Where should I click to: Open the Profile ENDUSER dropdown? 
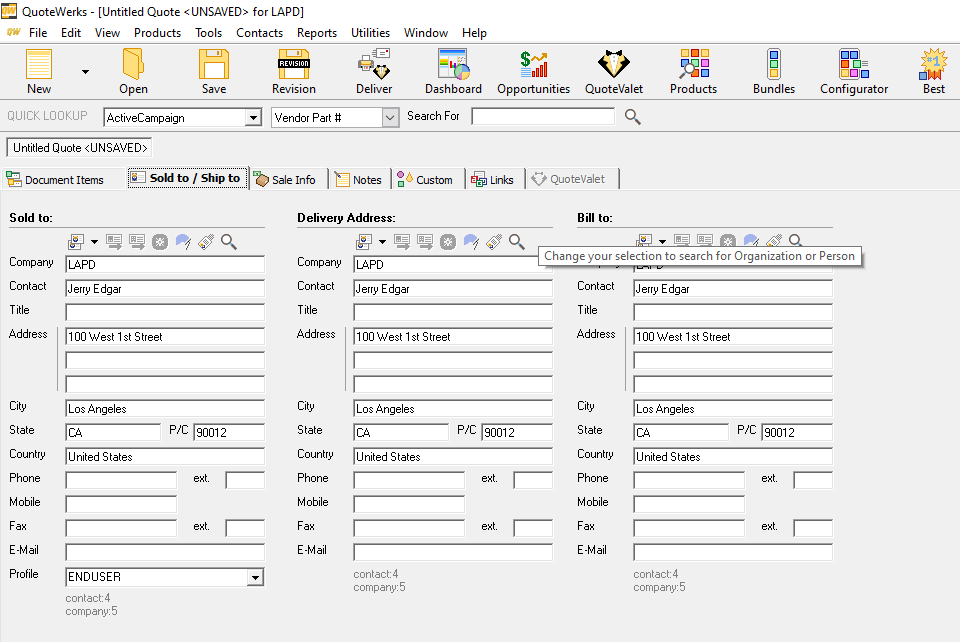255,577
